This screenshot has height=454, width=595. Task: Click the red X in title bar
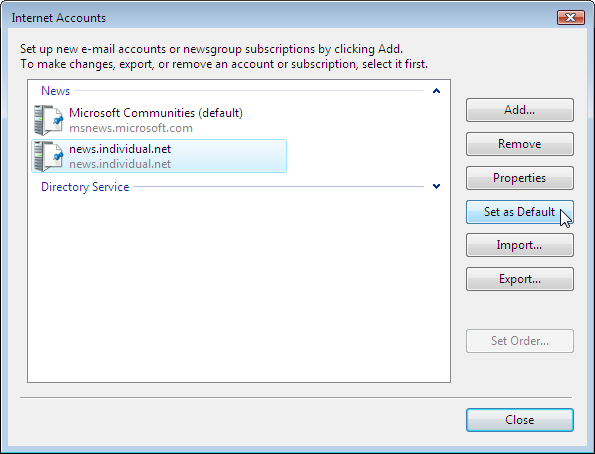(570, 17)
